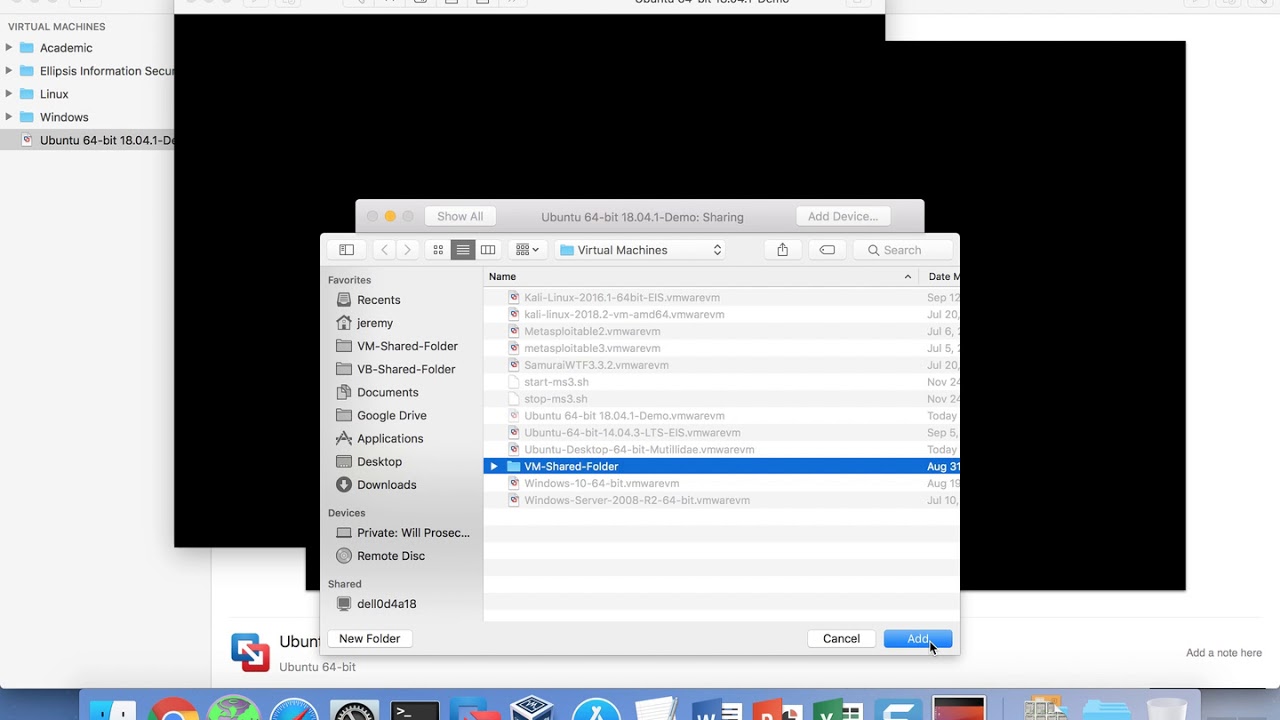Expand Windows folder in library

point(9,117)
